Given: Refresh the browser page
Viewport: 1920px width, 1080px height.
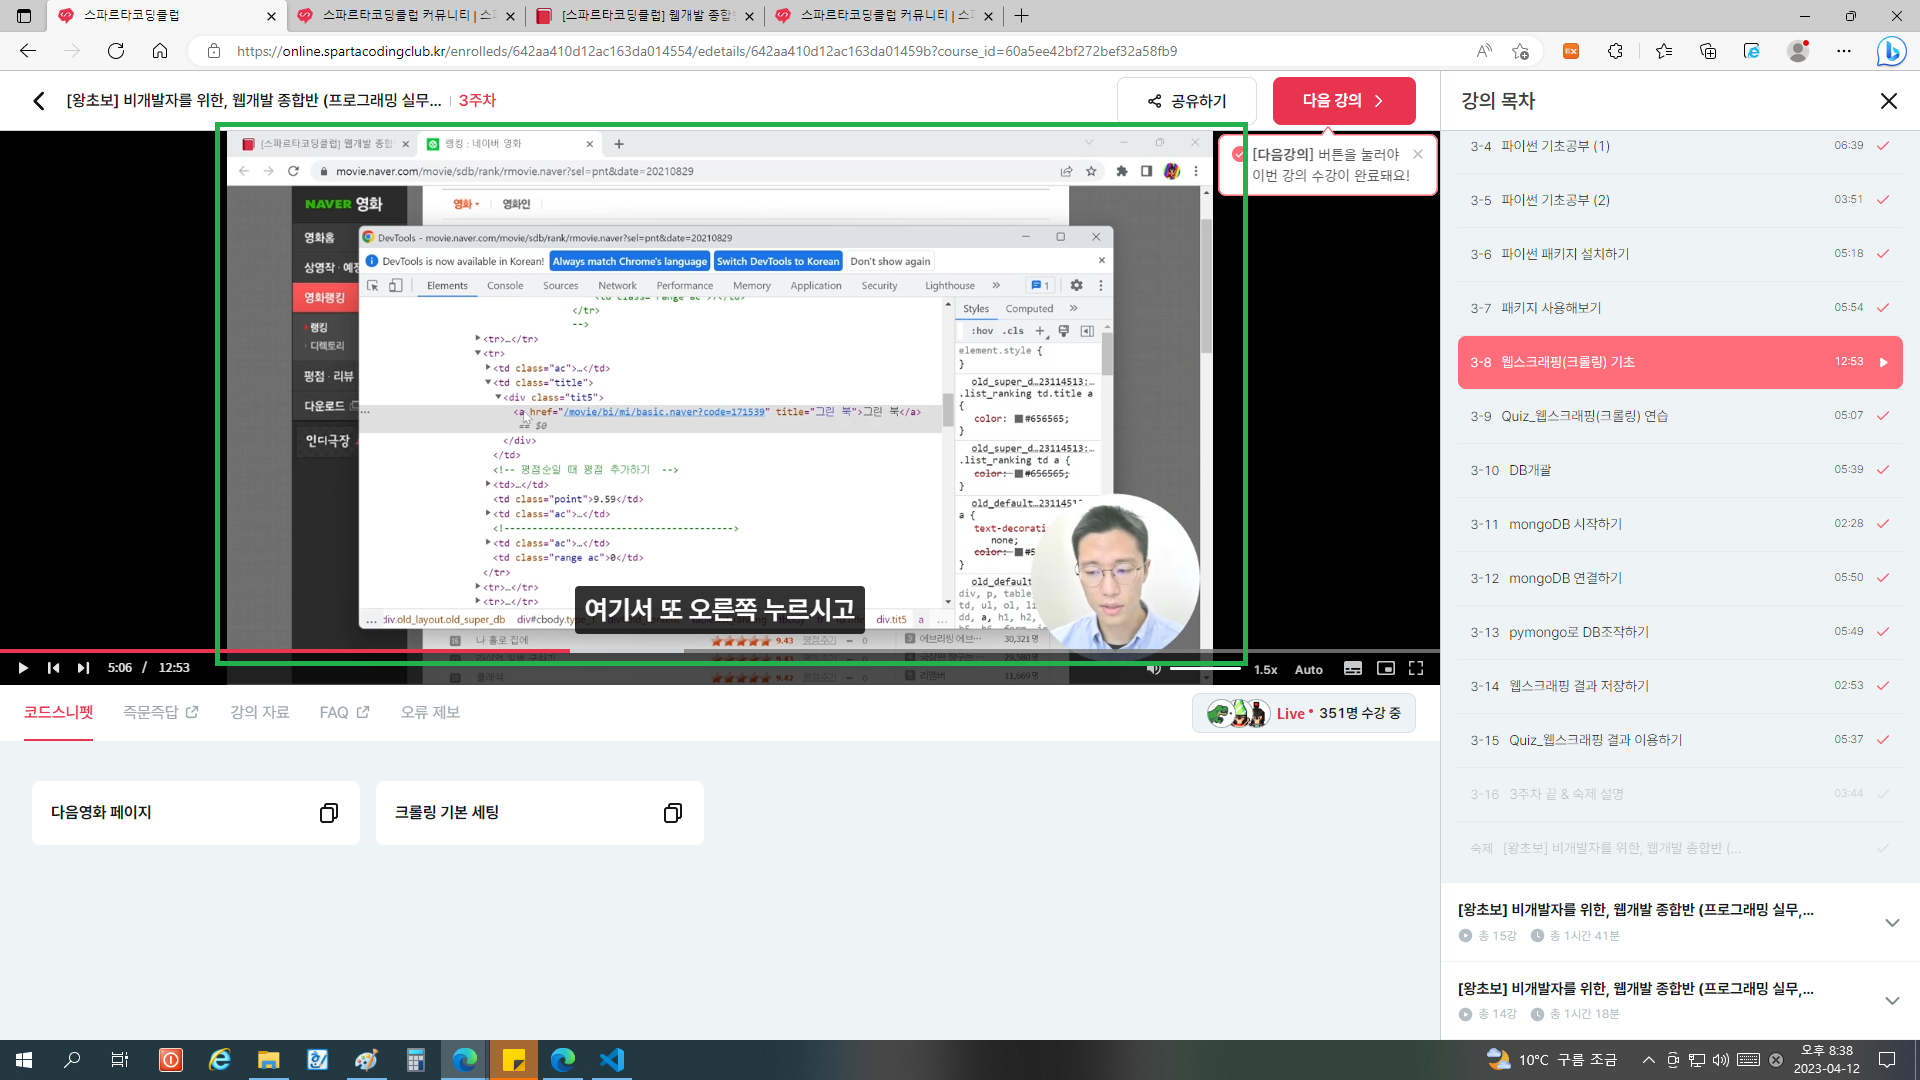Looking at the screenshot, I should point(116,51).
